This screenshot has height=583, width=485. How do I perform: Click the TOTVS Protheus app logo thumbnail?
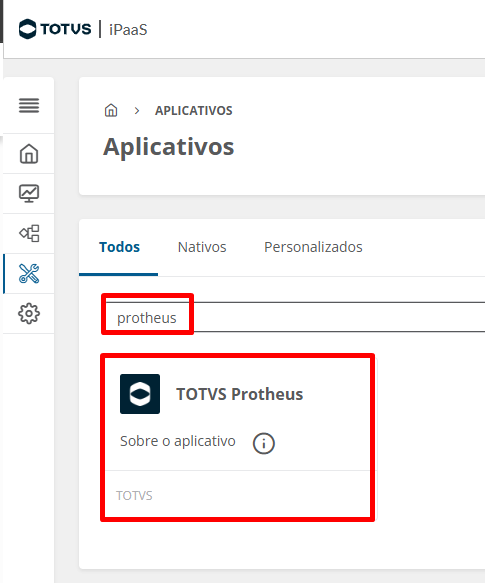click(140, 394)
